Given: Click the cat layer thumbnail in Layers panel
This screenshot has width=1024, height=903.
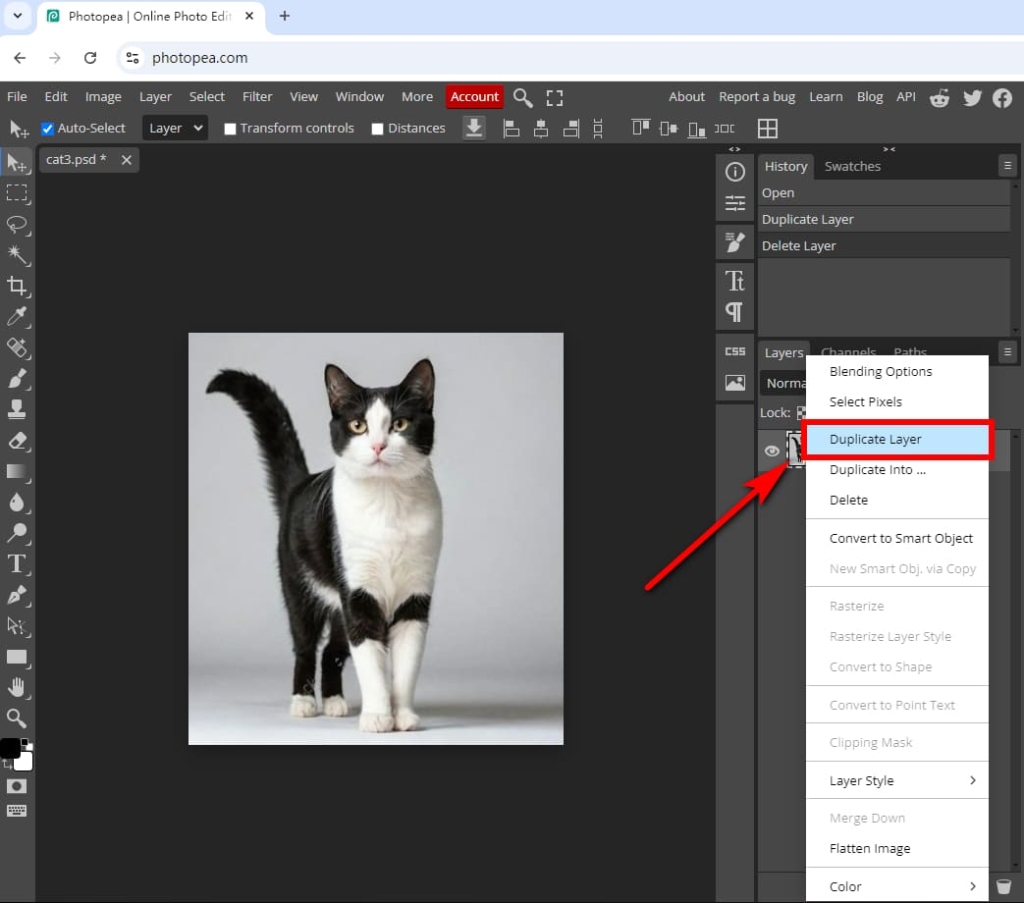Looking at the screenshot, I should [x=797, y=450].
